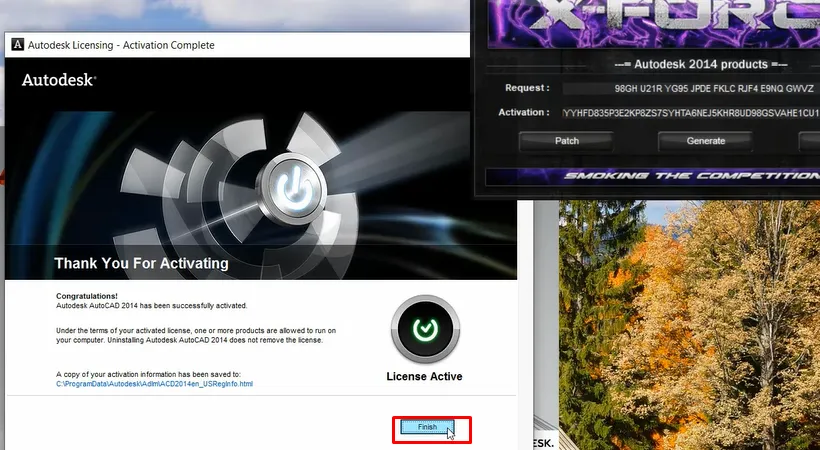This screenshot has width=820, height=450.
Task: Click the Autodesk 'A' title bar icon
Action: click(17, 45)
